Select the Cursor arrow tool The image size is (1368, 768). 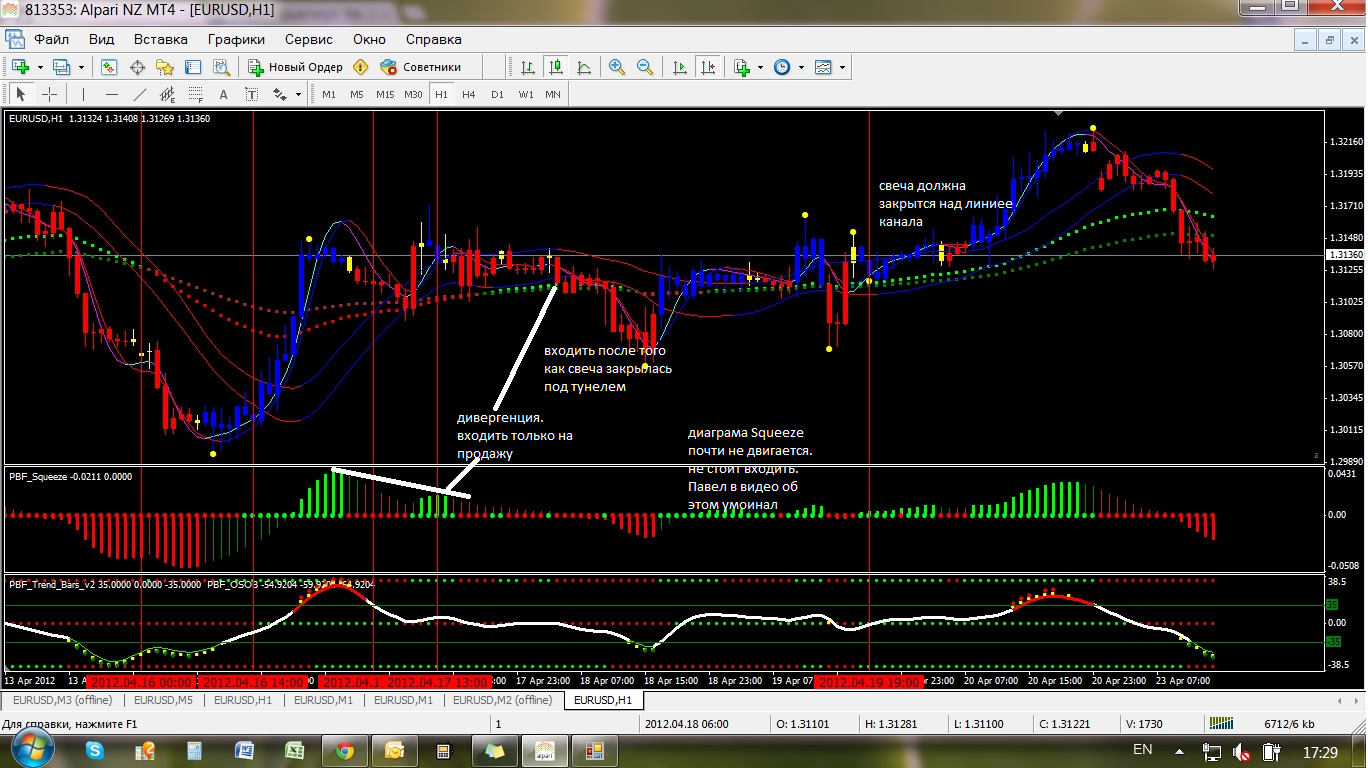point(21,94)
